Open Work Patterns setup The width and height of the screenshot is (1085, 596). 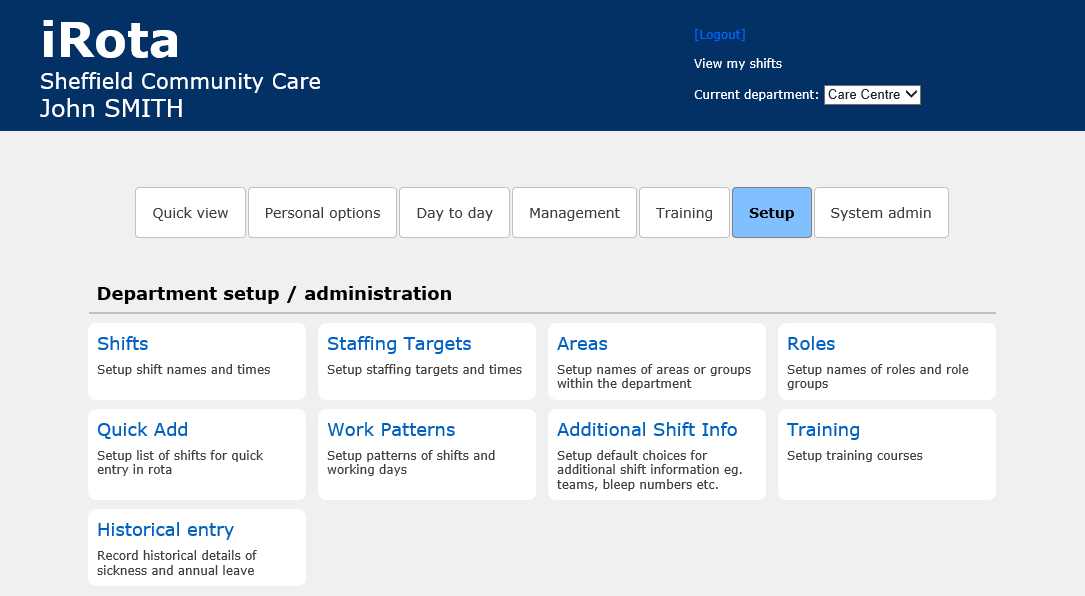[x=391, y=430]
